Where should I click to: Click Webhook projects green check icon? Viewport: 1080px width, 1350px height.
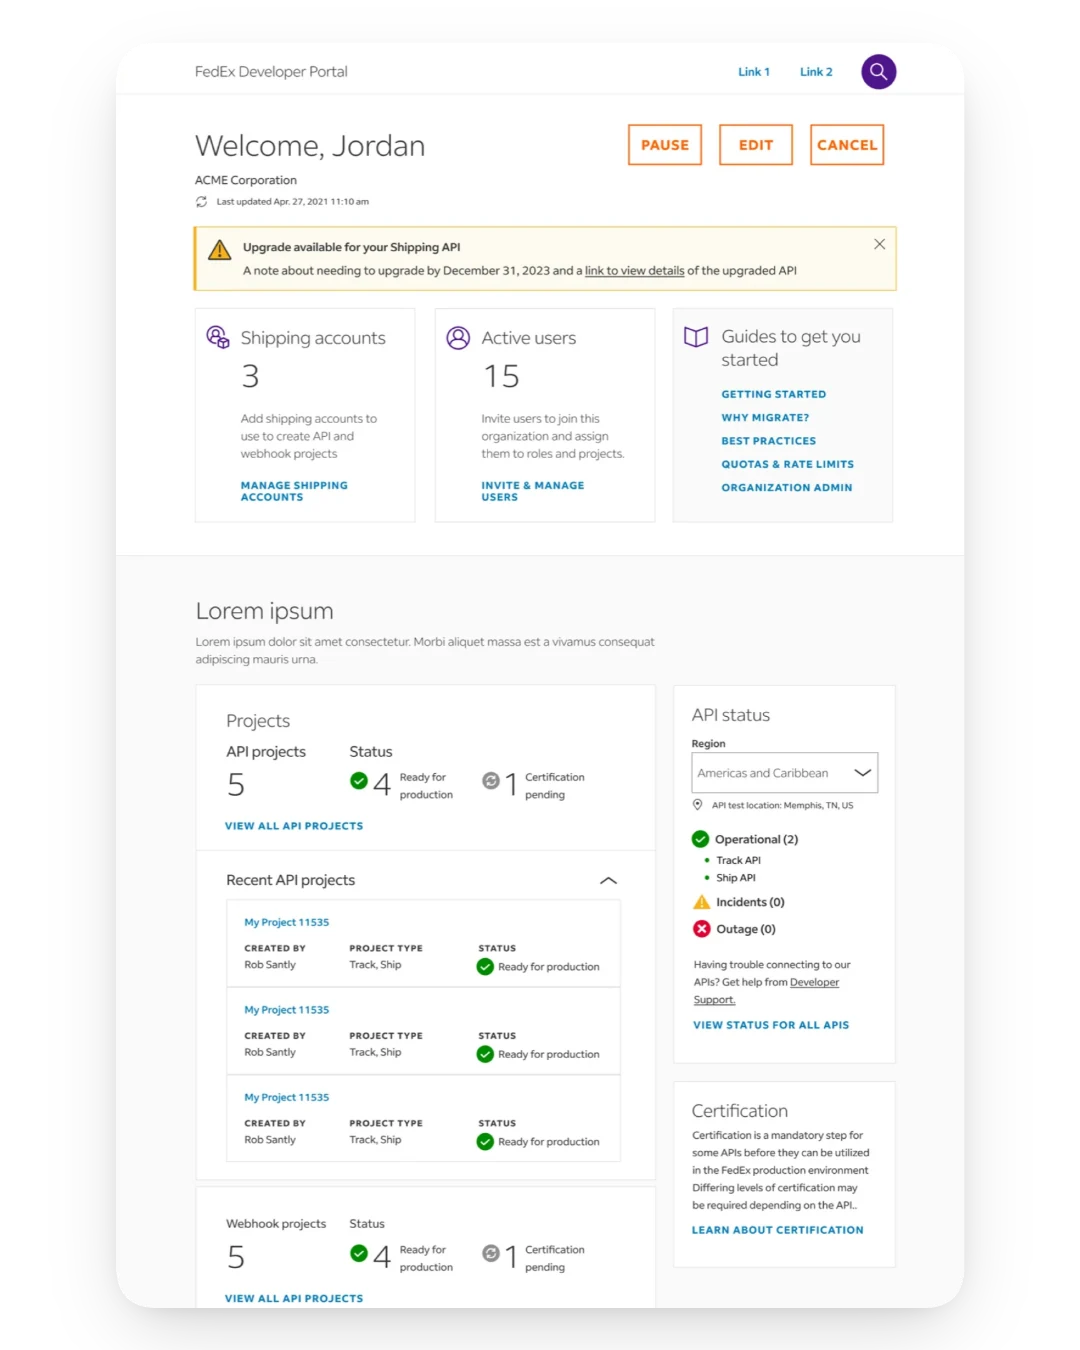click(359, 1253)
